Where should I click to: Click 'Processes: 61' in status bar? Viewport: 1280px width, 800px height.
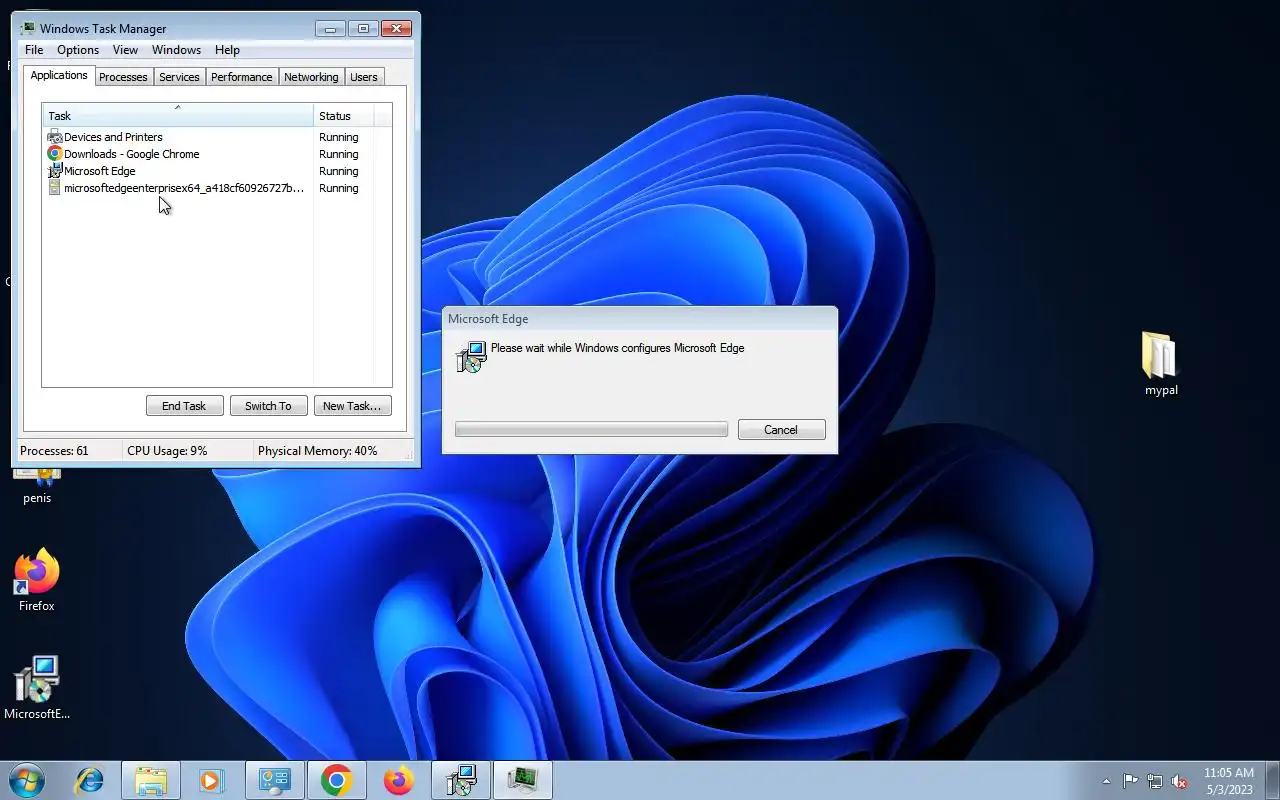(x=54, y=451)
